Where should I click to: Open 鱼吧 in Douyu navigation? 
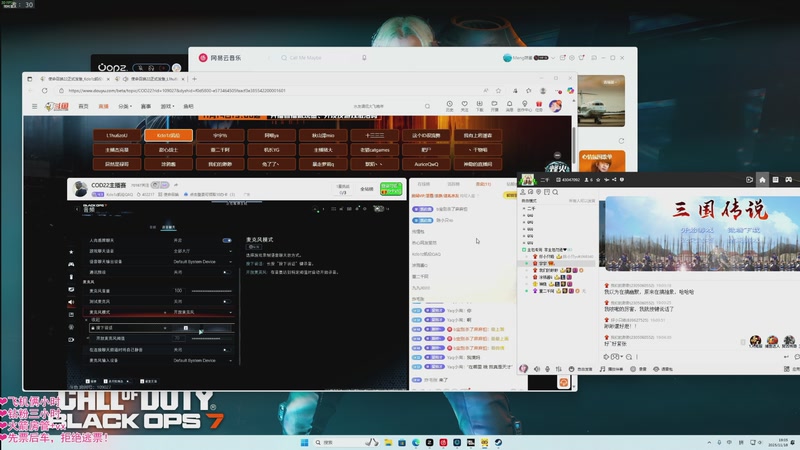pos(188,106)
